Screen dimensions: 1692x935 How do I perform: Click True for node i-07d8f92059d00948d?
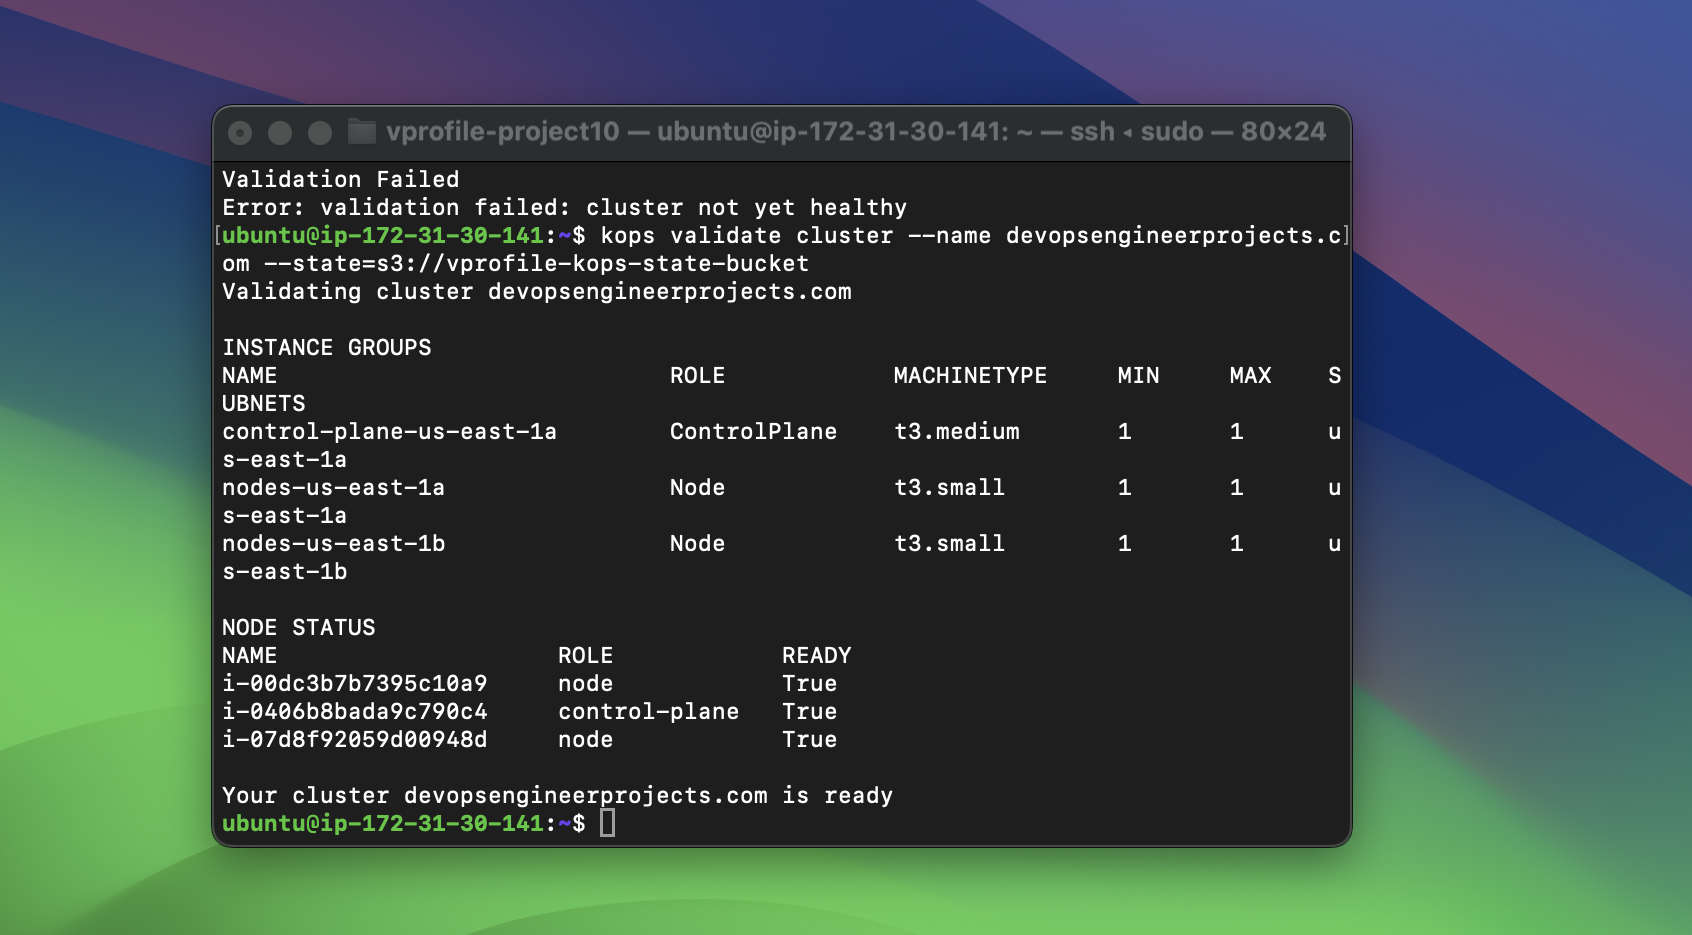coord(810,739)
